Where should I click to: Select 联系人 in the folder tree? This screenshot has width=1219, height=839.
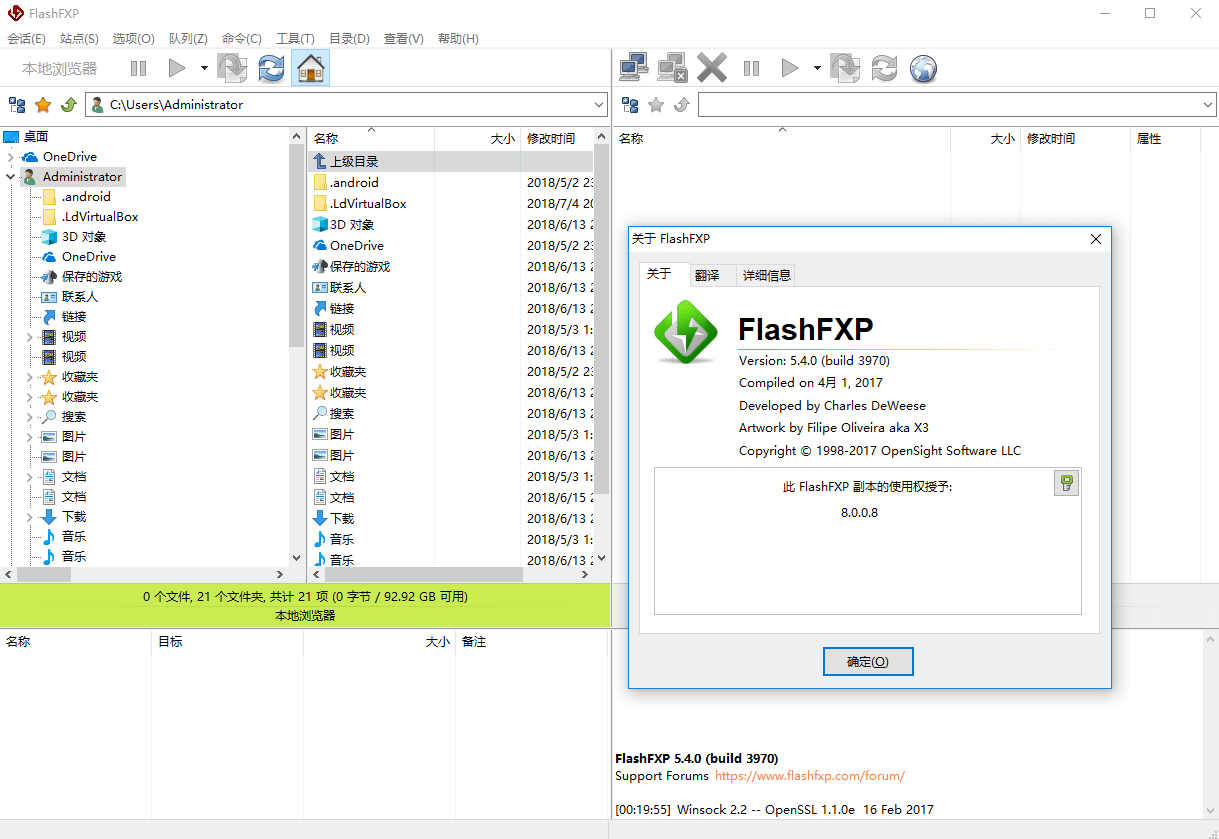pos(80,297)
